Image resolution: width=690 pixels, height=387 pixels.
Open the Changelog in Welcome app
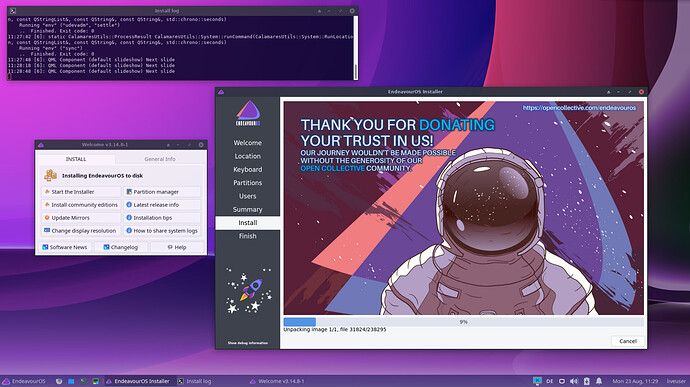pyautogui.click(x=121, y=247)
